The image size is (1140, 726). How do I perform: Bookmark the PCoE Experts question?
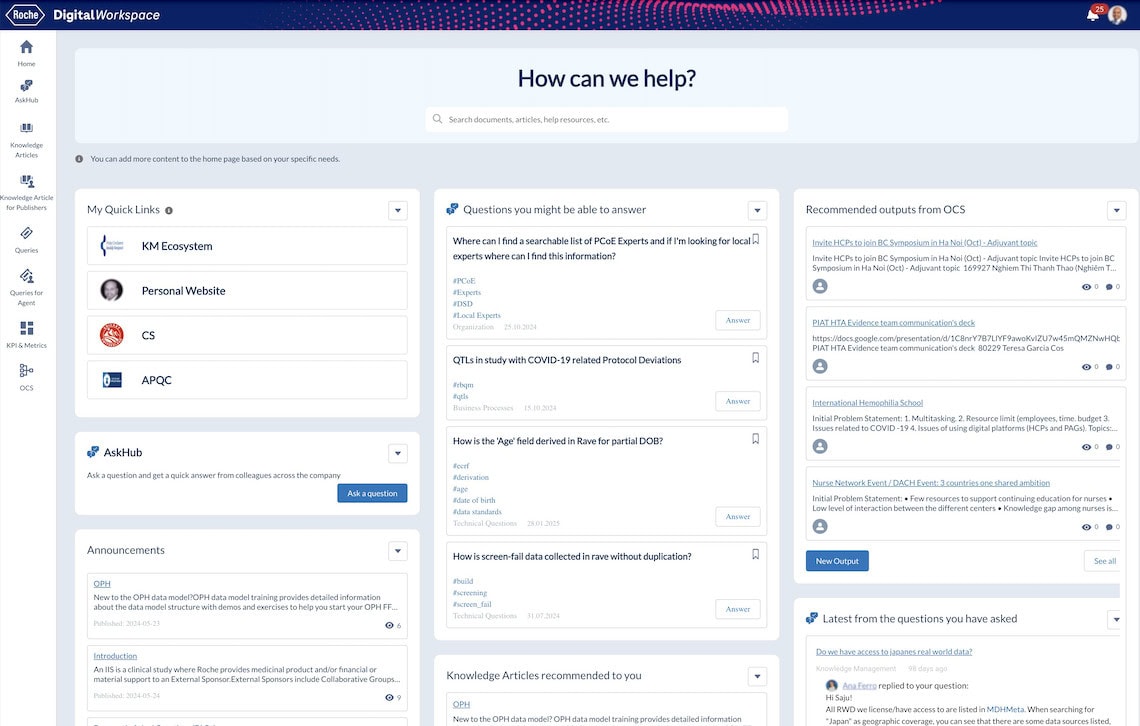coord(755,240)
